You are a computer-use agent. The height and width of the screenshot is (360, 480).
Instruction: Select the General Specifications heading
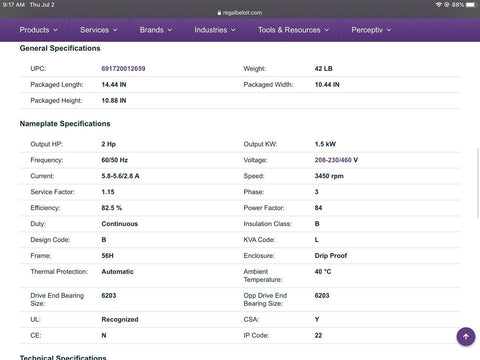60,48
